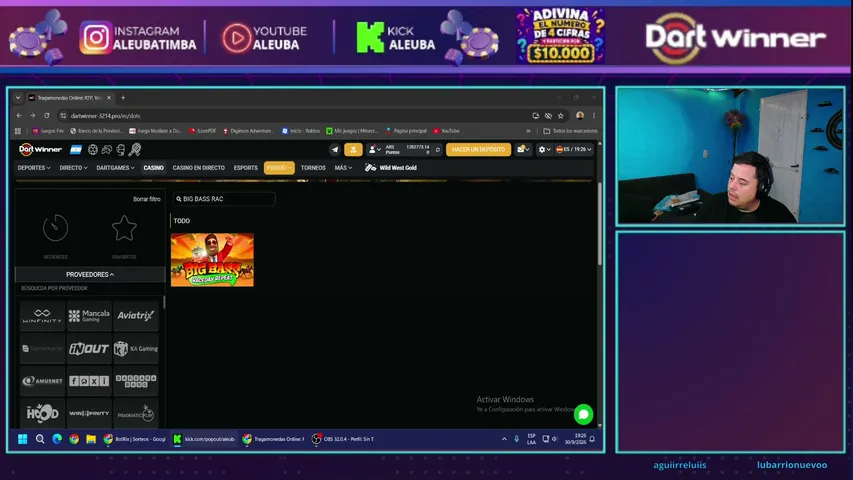853x480 pixels.
Task: Bookmark this page with star icon
Action: pos(561,115)
